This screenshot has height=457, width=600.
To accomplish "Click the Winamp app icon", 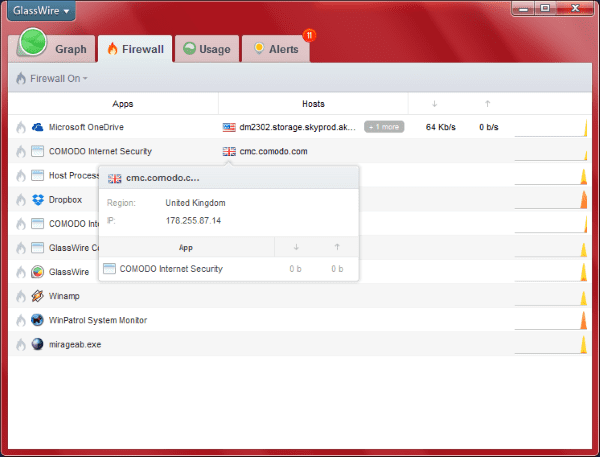I will (x=38, y=296).
